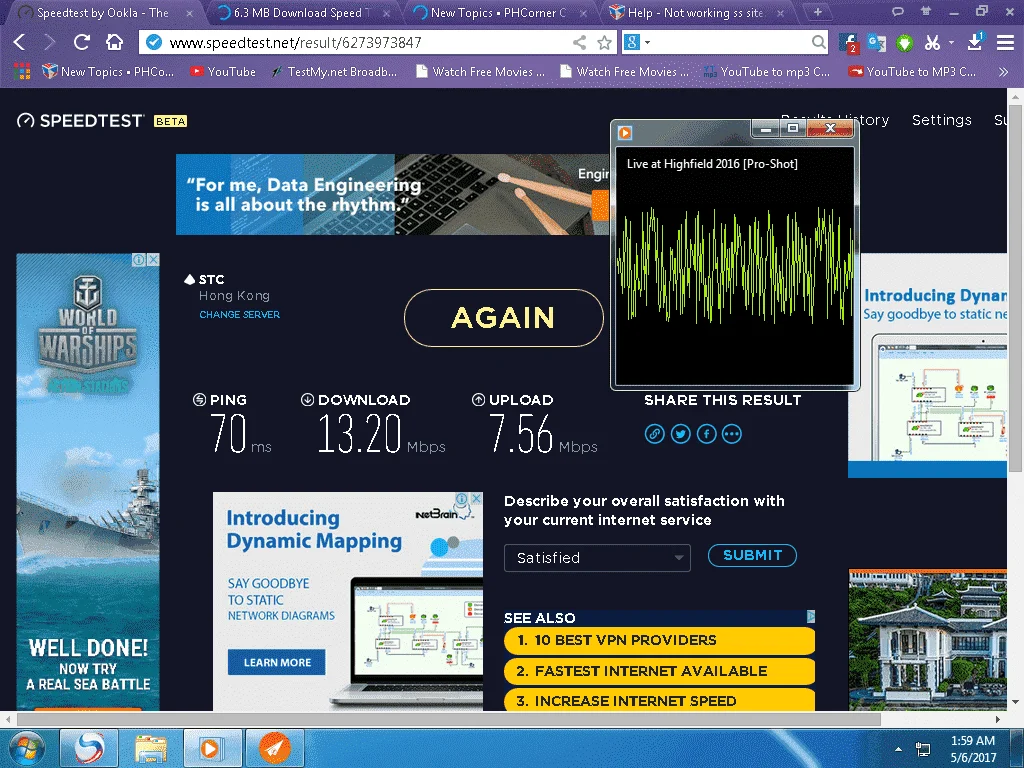Screen dimensions: 1024x768
Task: Open the browser home page icon
Action: click(x=114, y=42)
